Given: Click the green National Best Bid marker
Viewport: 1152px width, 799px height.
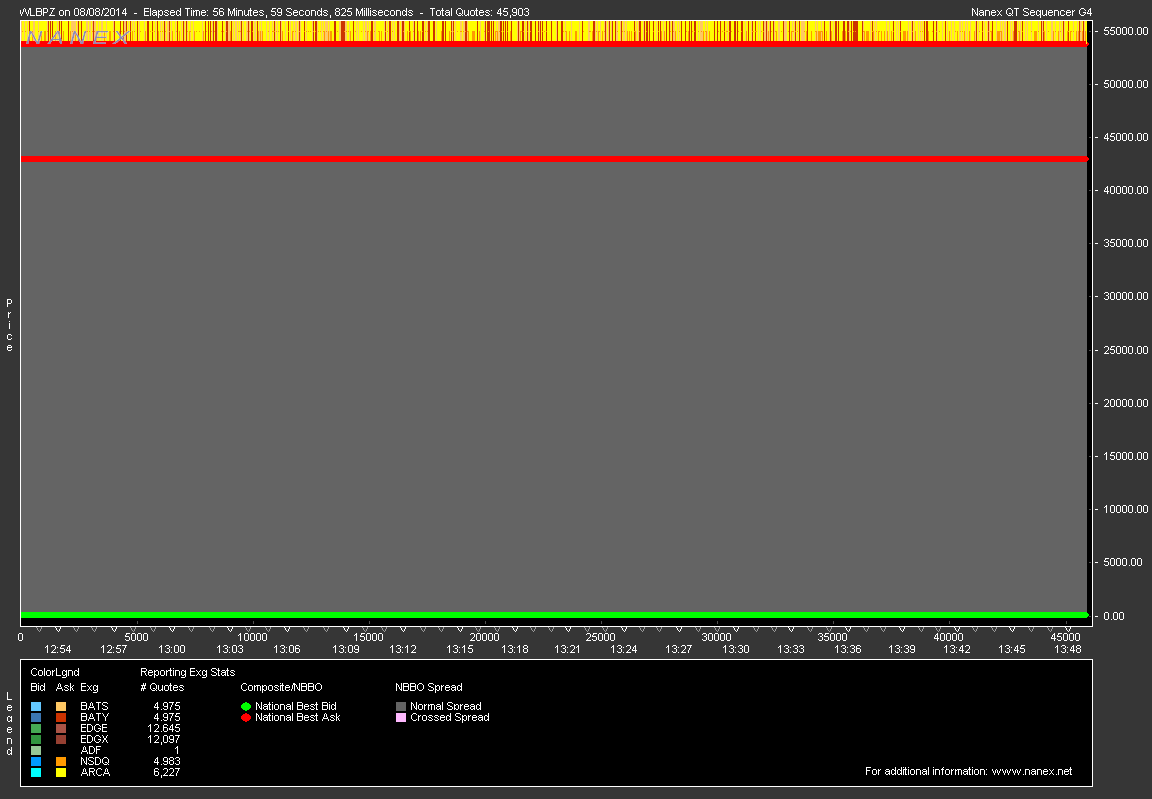Looking at the screenshot, I should 246,706.
